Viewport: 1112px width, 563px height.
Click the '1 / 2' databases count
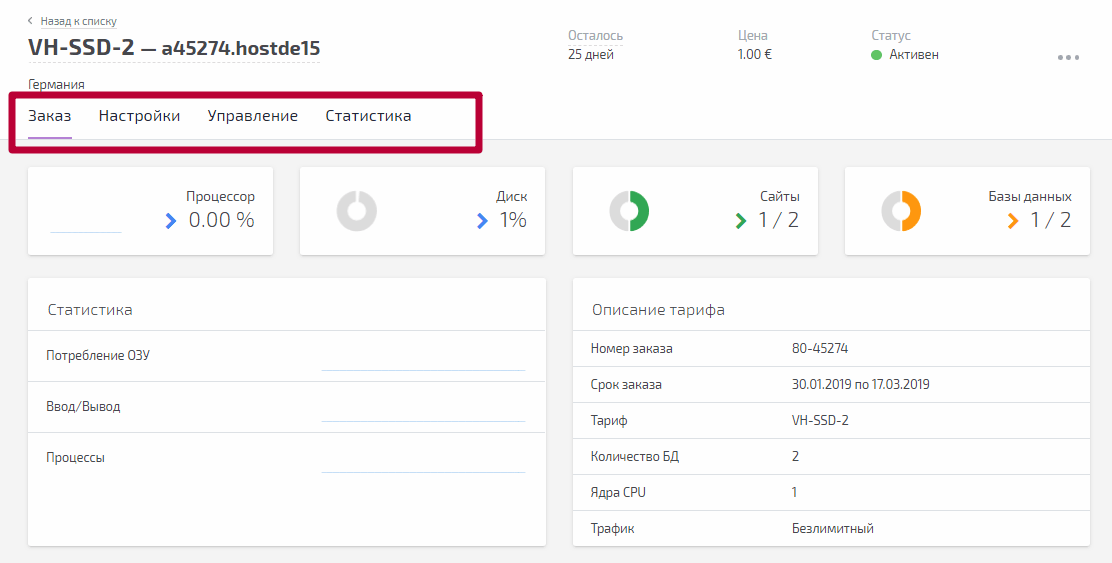tap(1050, 220)
